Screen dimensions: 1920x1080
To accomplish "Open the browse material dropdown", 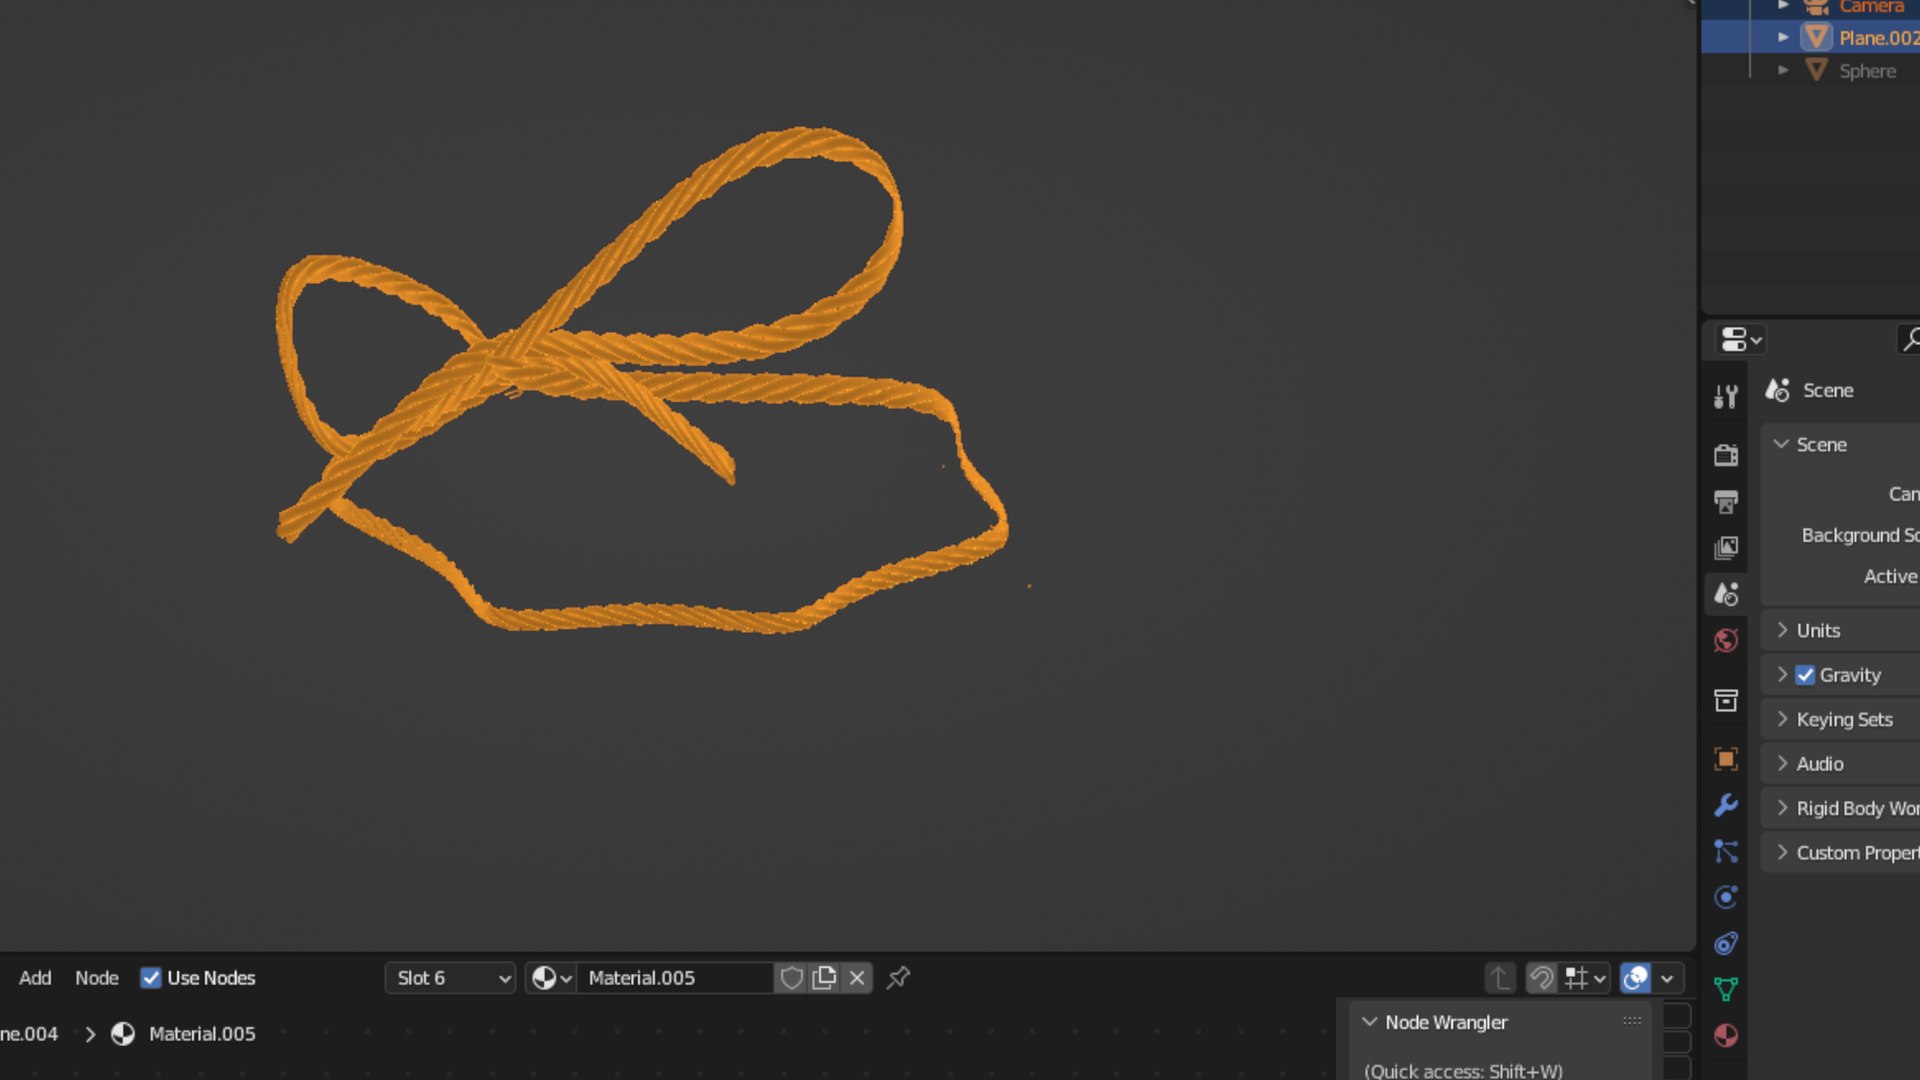I will (551, 978).
